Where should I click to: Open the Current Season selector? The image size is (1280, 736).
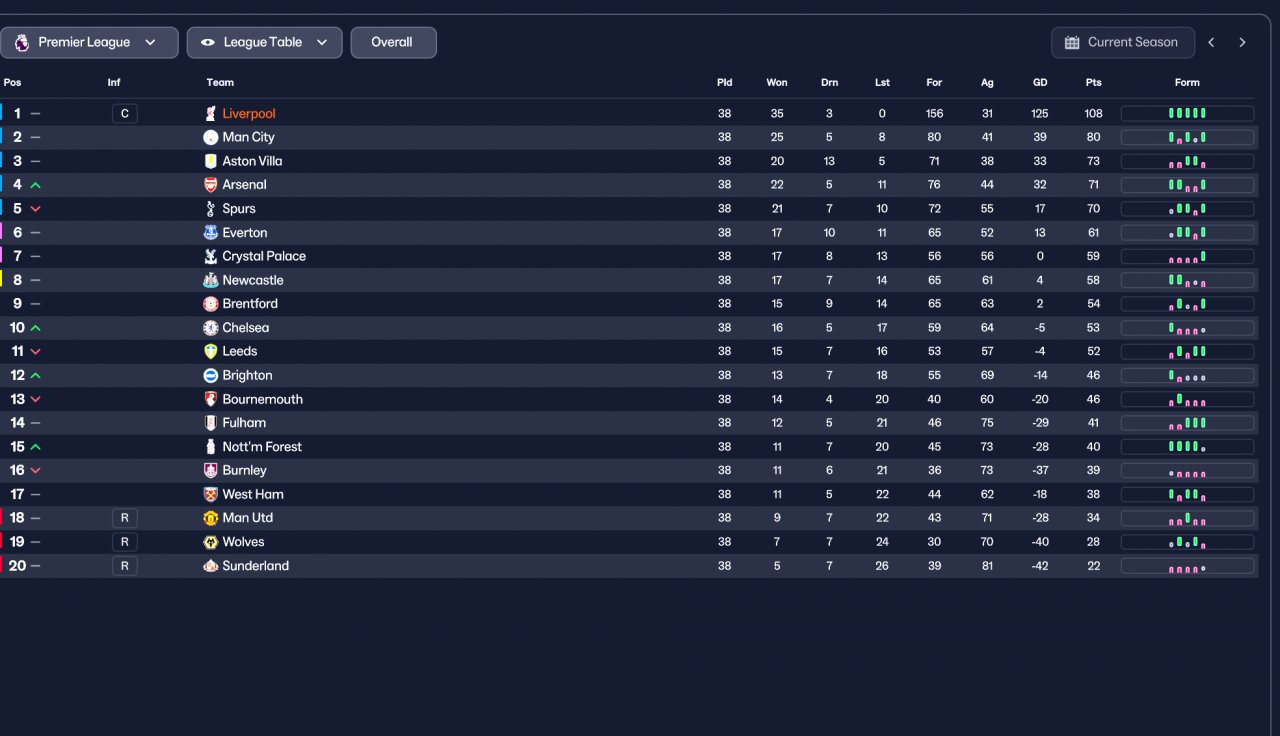tap(1123, 43)
